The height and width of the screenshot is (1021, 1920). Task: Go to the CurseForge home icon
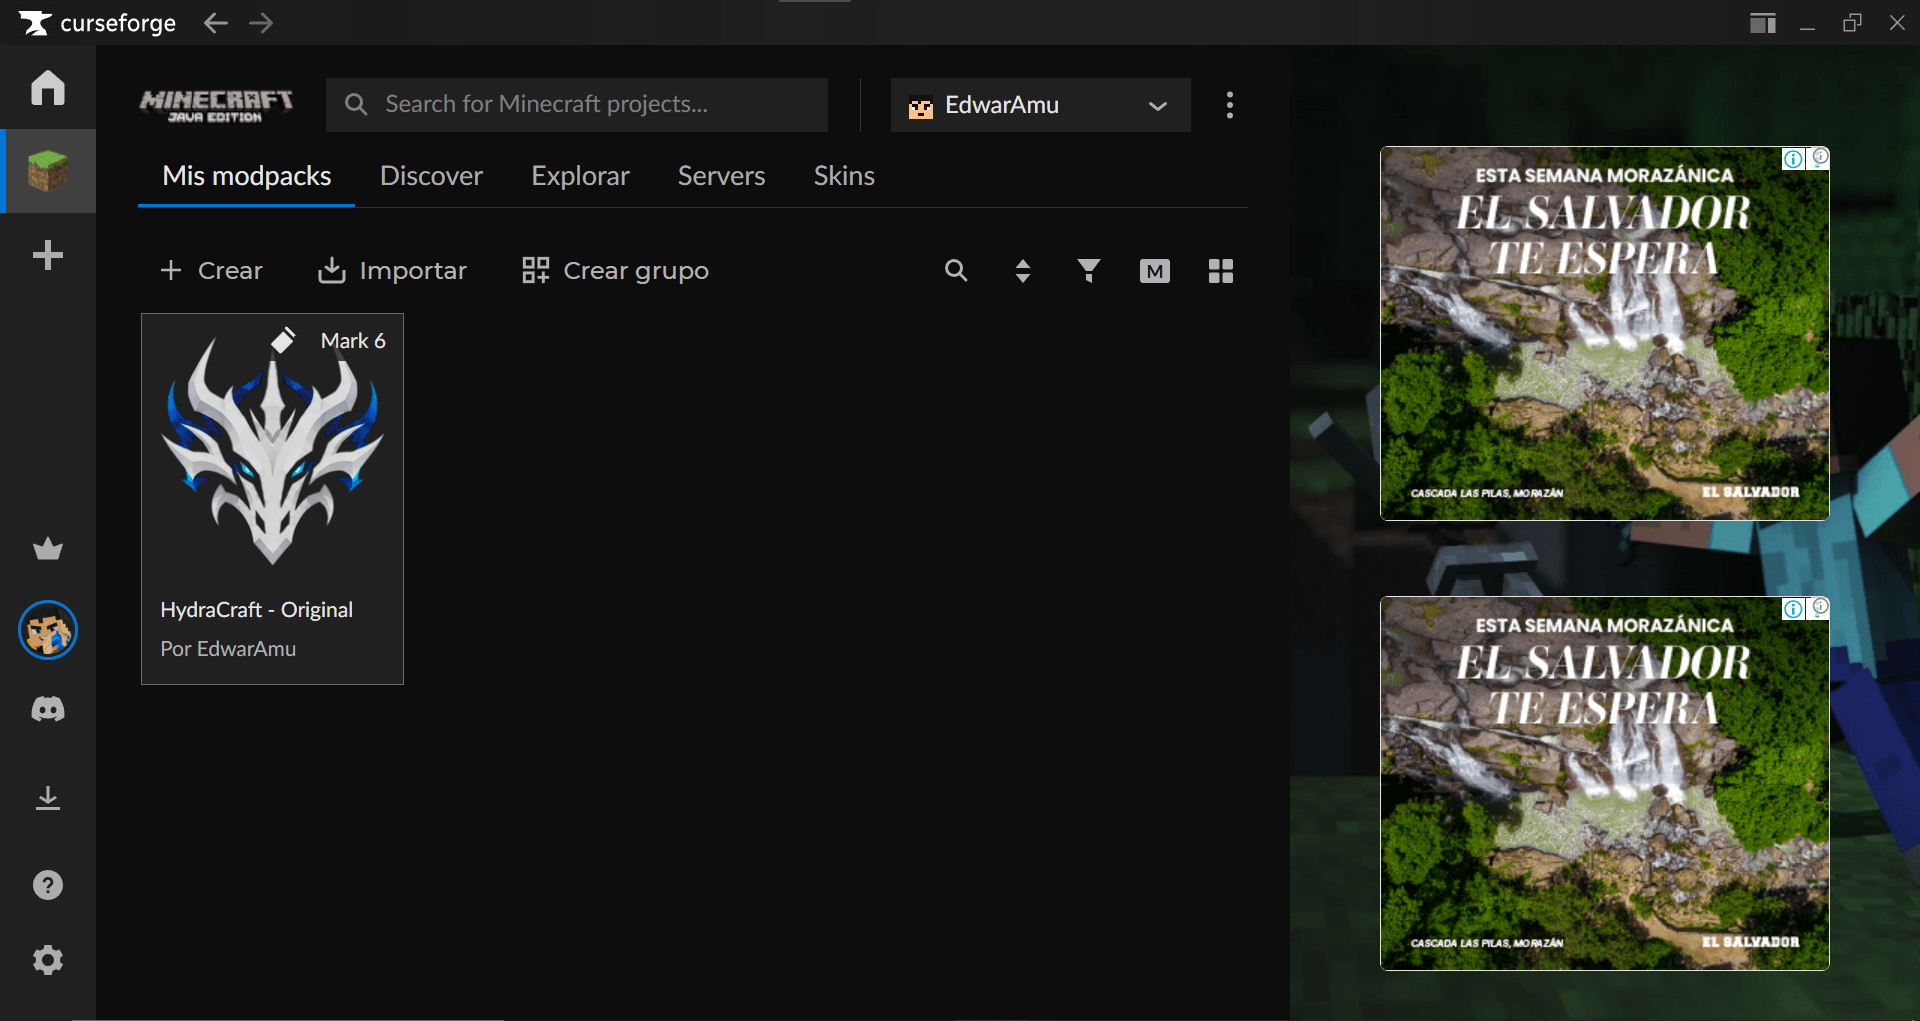(x=48, y=87)
